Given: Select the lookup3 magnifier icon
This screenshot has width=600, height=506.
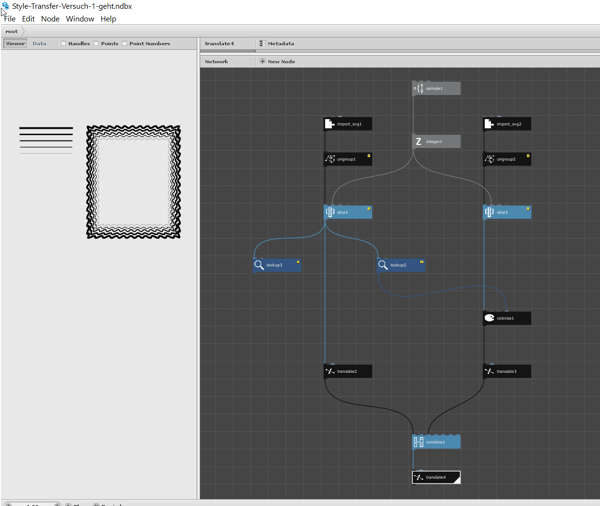Looking at the screenshot, I should 259,265.
